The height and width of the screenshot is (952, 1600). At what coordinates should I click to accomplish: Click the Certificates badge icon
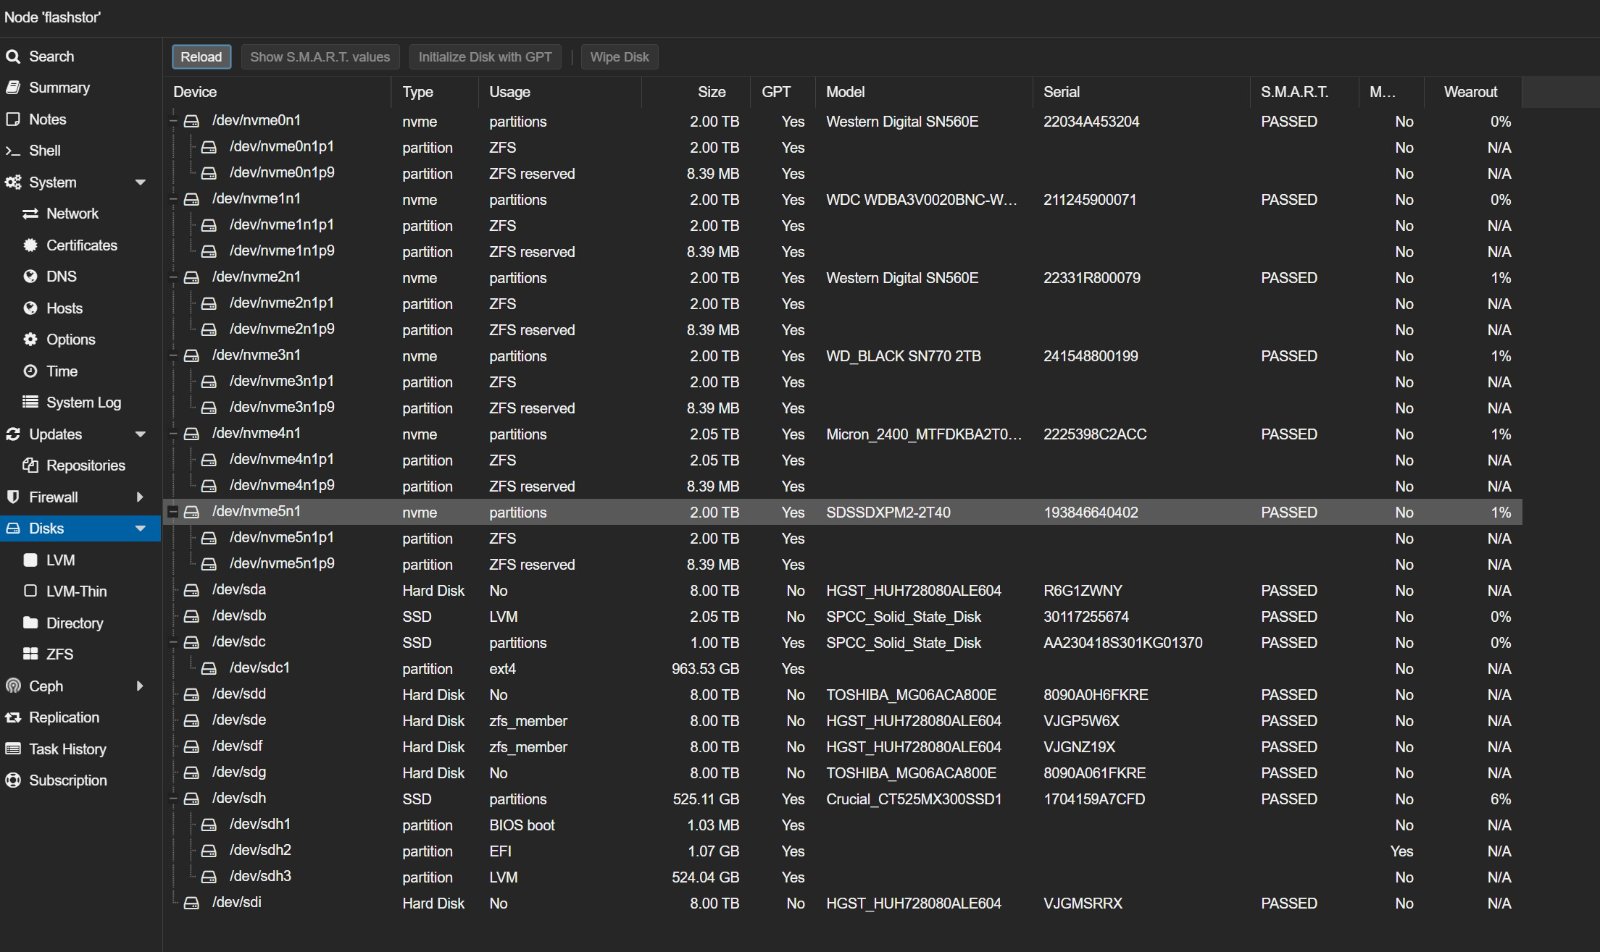[30, 245]
